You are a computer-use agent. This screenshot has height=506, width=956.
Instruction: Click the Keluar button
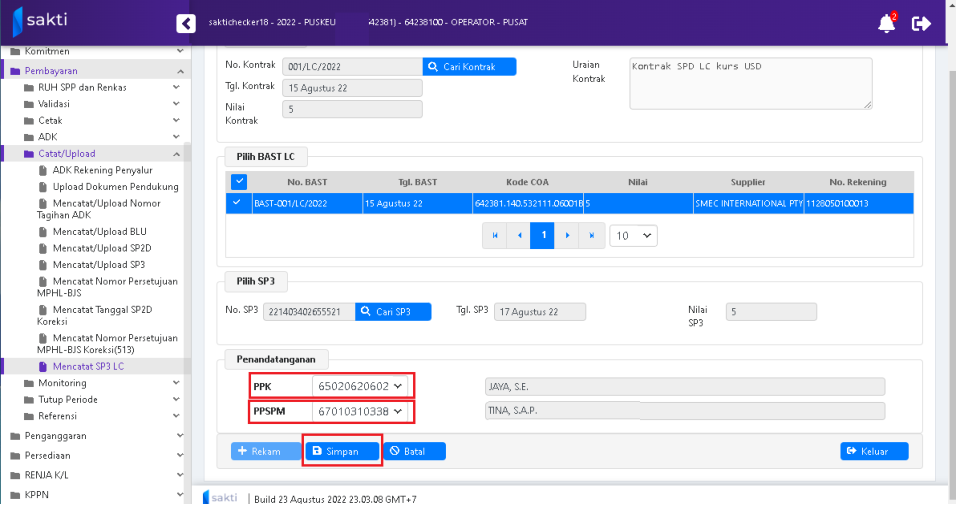point(874,451)
